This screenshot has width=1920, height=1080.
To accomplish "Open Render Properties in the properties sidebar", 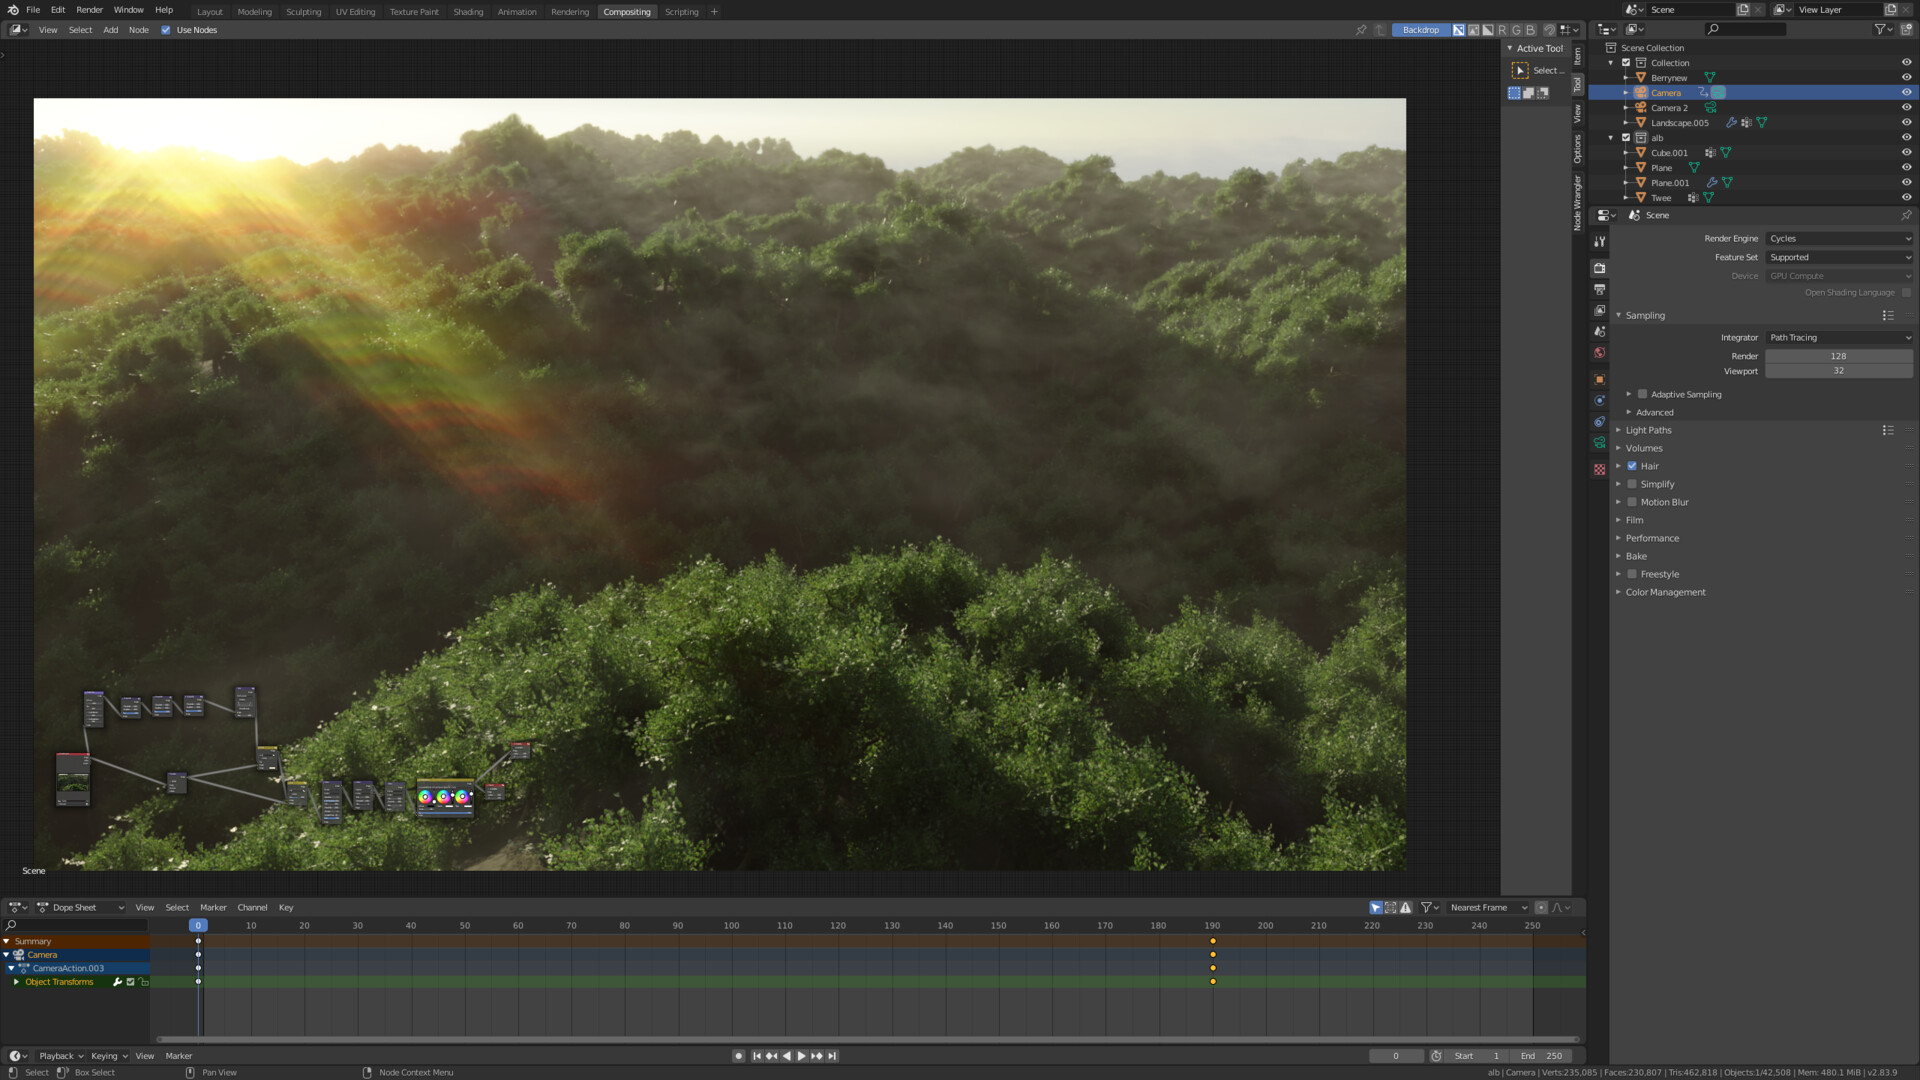I will (1599, 266).
